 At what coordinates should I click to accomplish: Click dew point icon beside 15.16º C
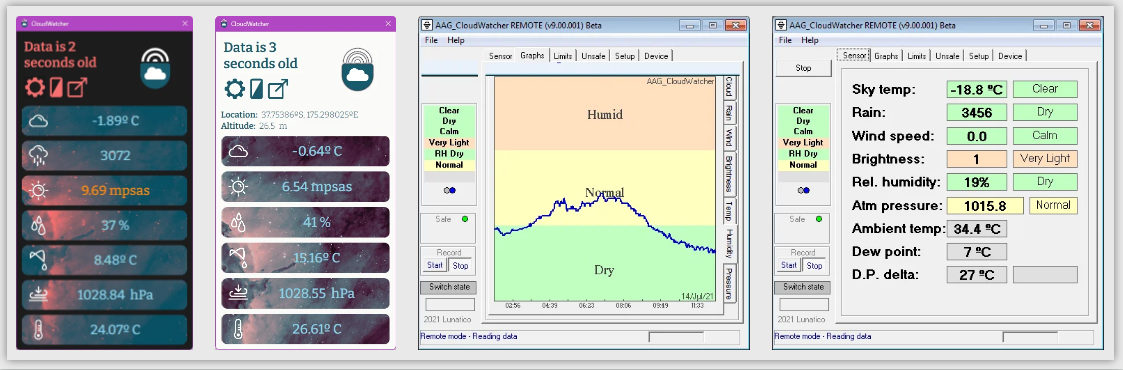(x=238, y=258)
